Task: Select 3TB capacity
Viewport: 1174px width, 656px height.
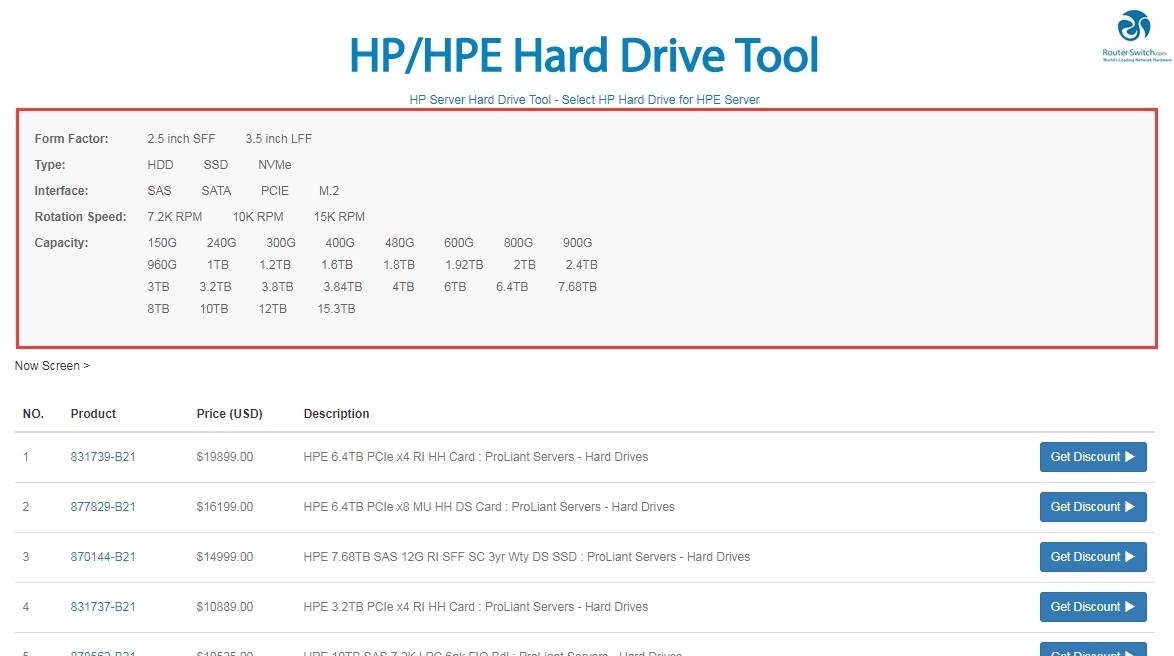Action: 158,287
